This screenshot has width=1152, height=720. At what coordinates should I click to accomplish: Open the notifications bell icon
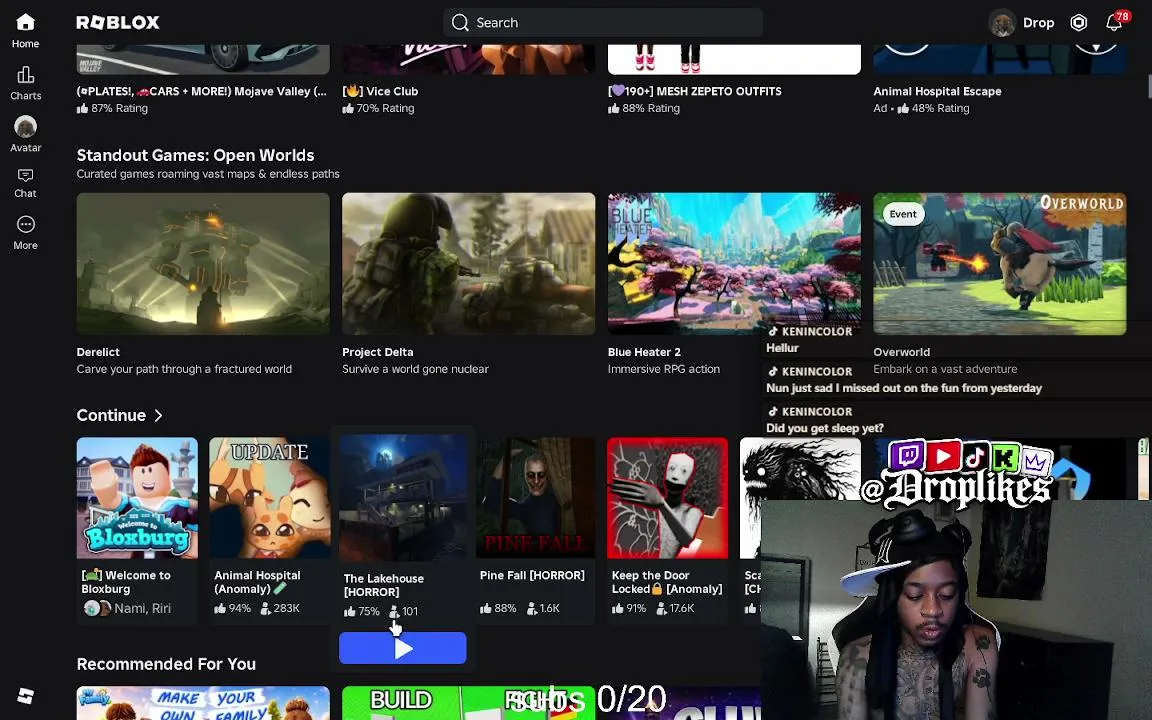(x=1114, y=23)
